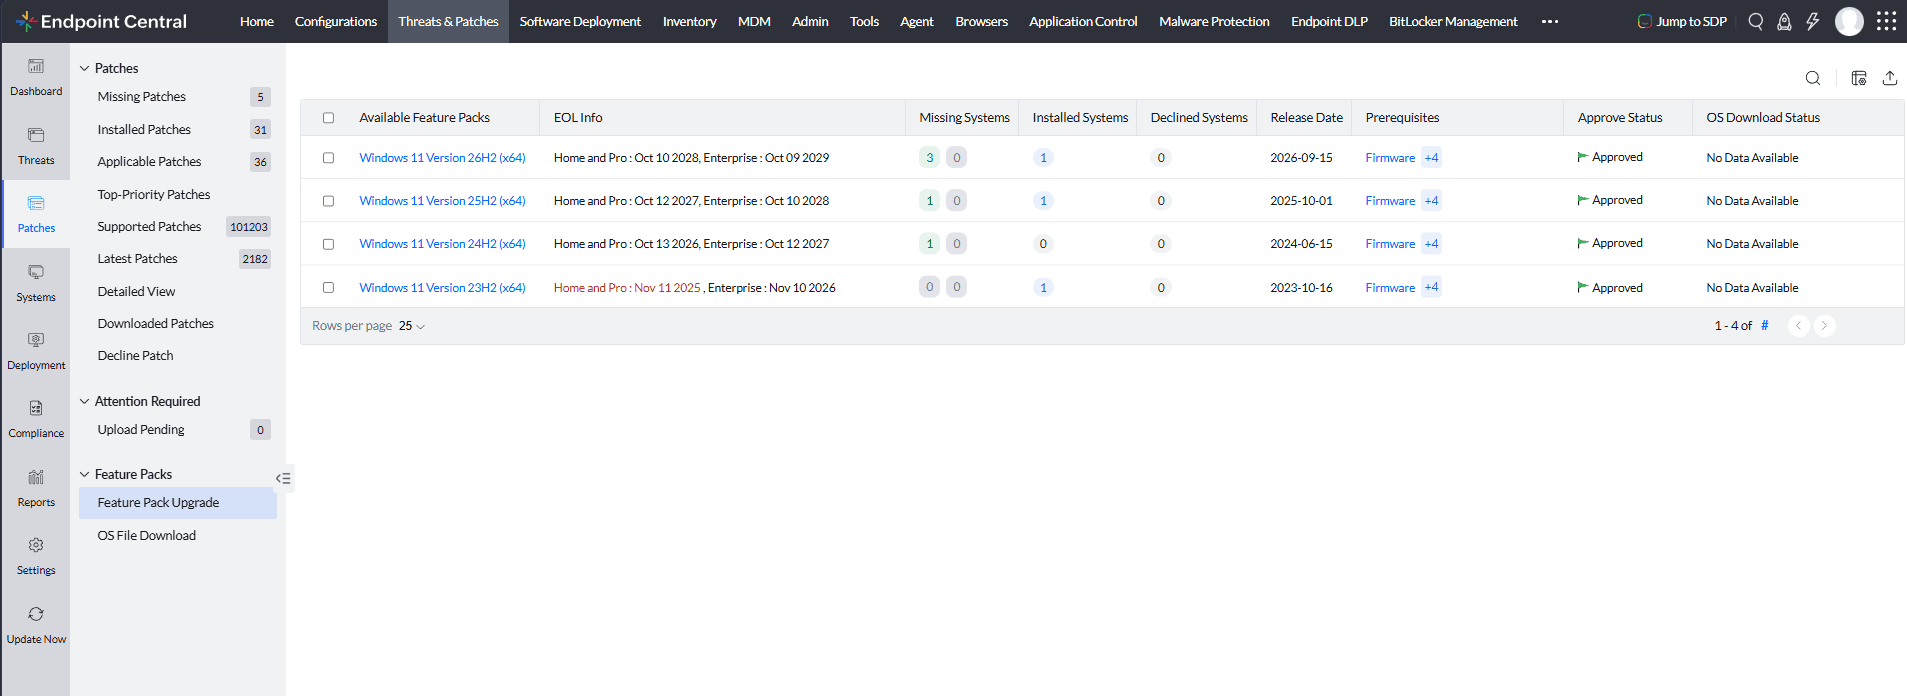Open the BitLocker Management tab
Viewport: 1907px width, 696px height.
1453,21
